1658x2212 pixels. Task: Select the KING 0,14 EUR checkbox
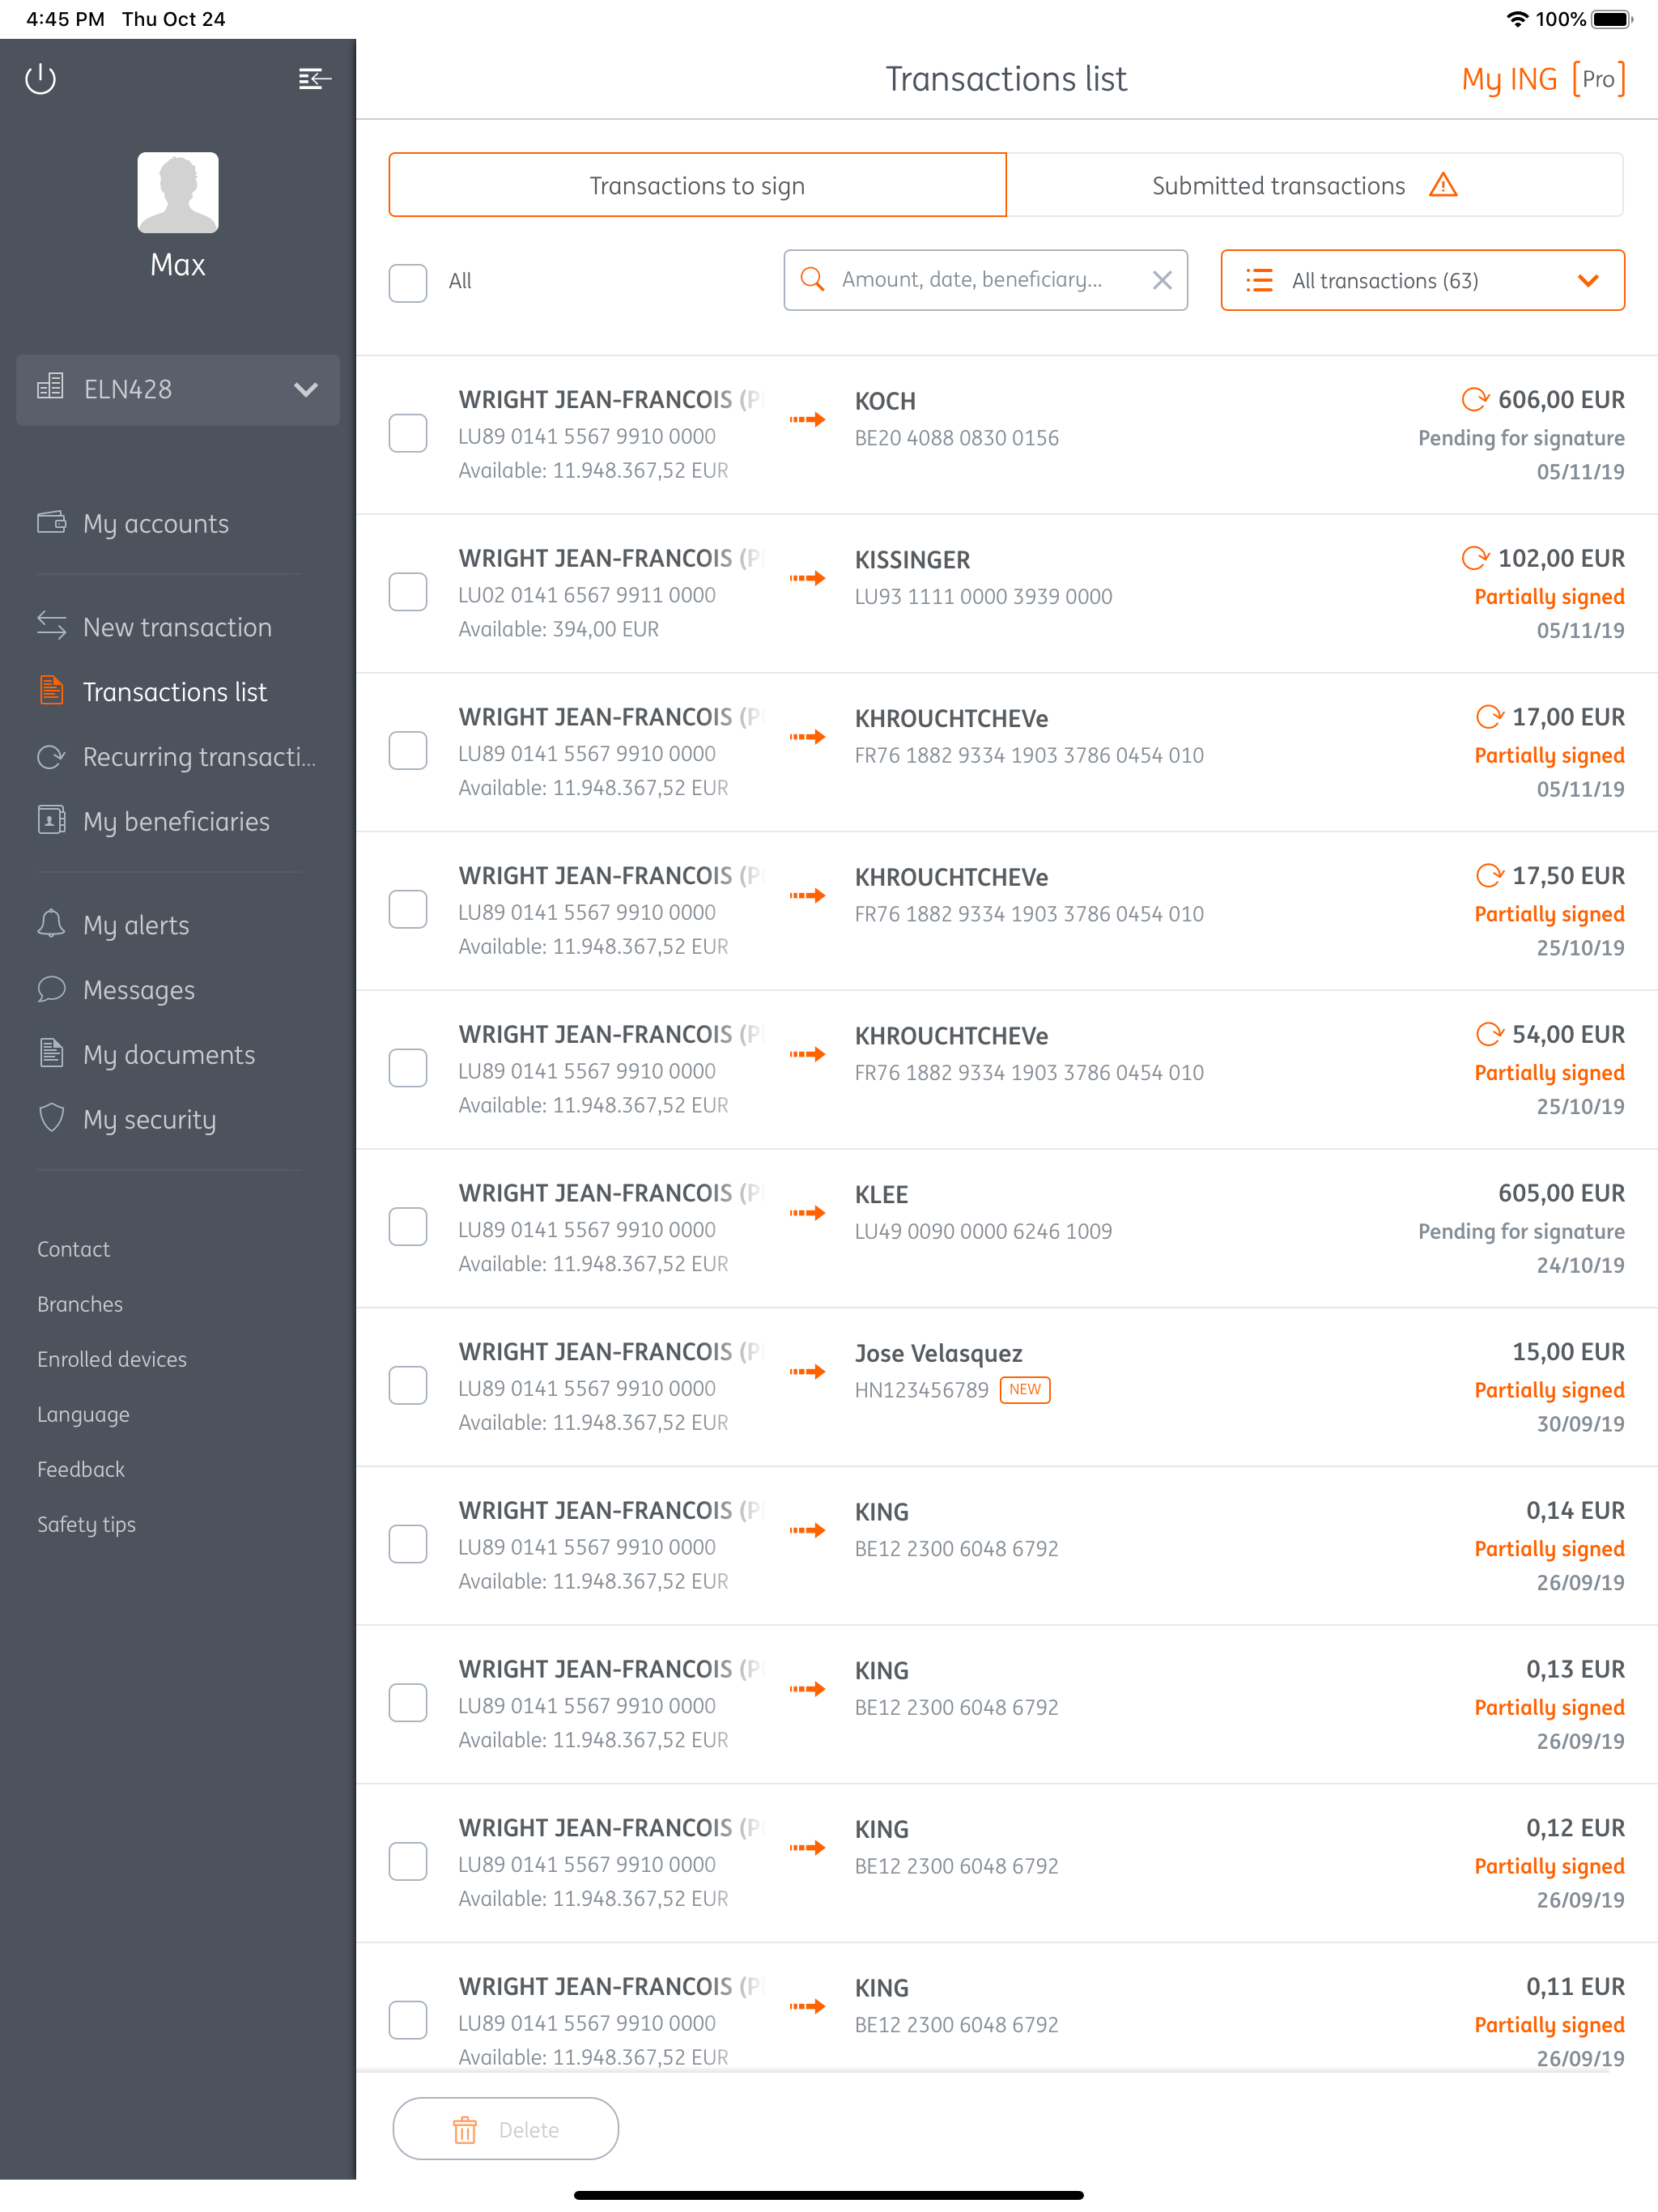point(408,1544)
